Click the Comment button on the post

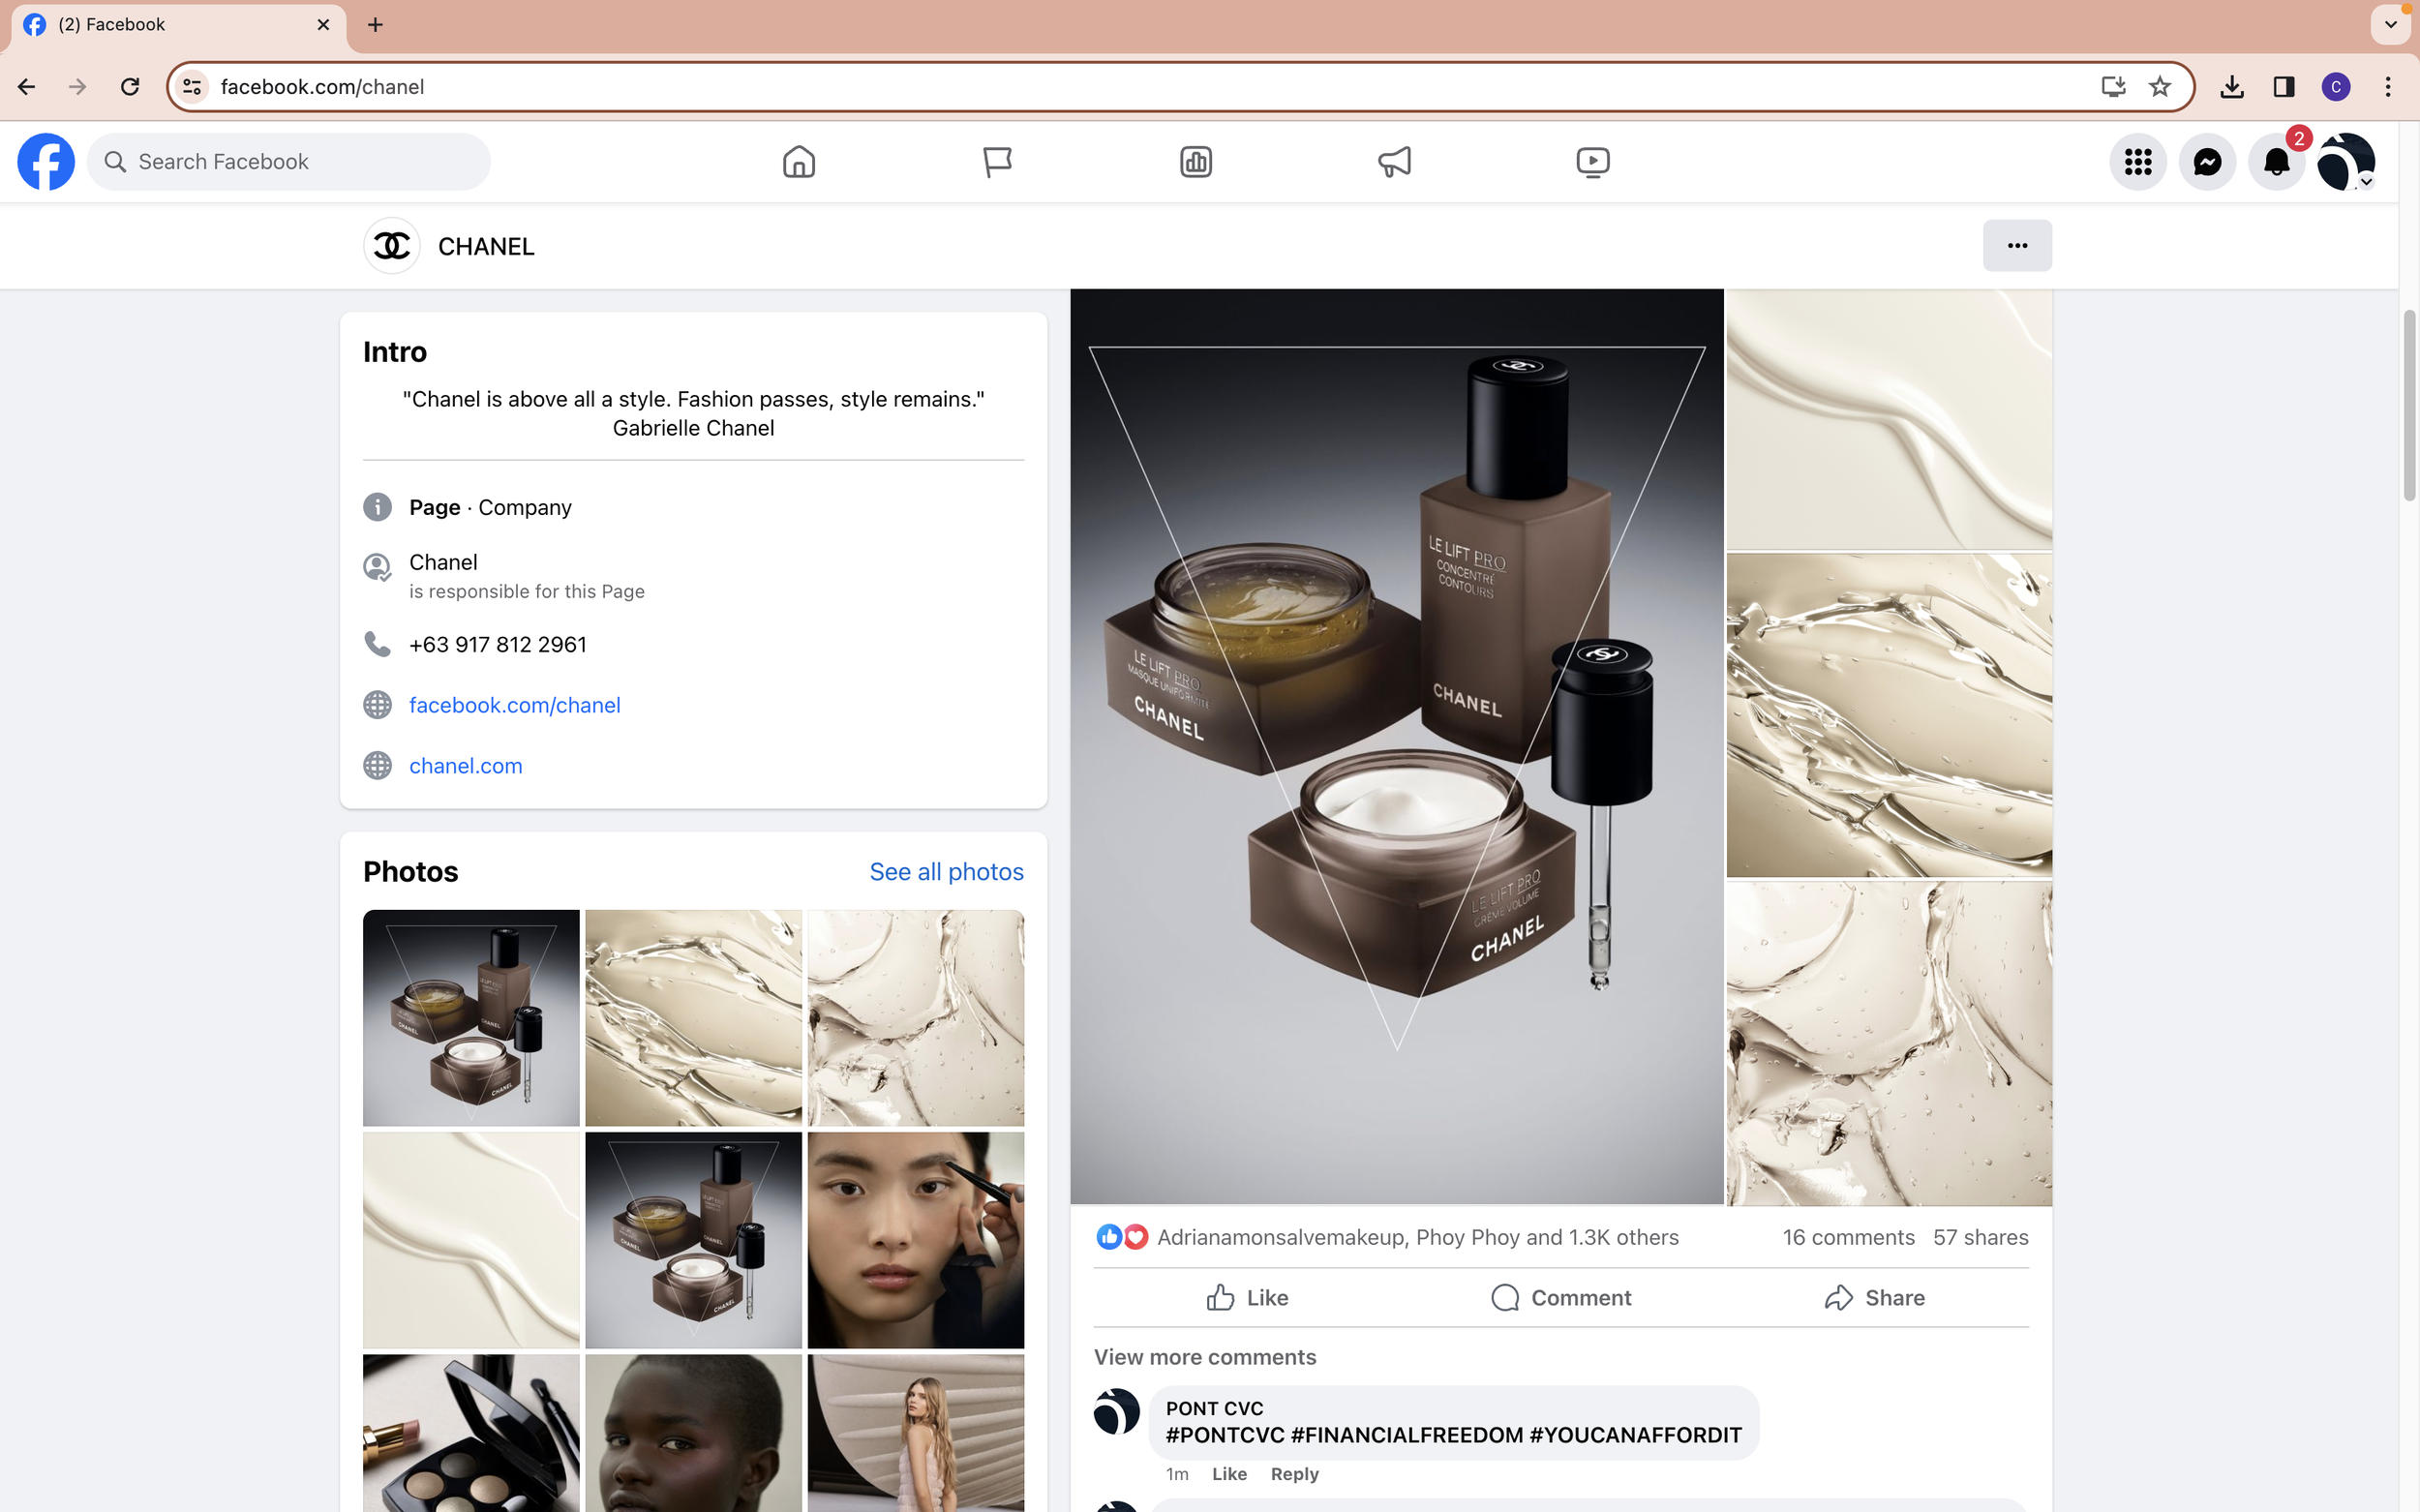click(x=1561, y=1298)
